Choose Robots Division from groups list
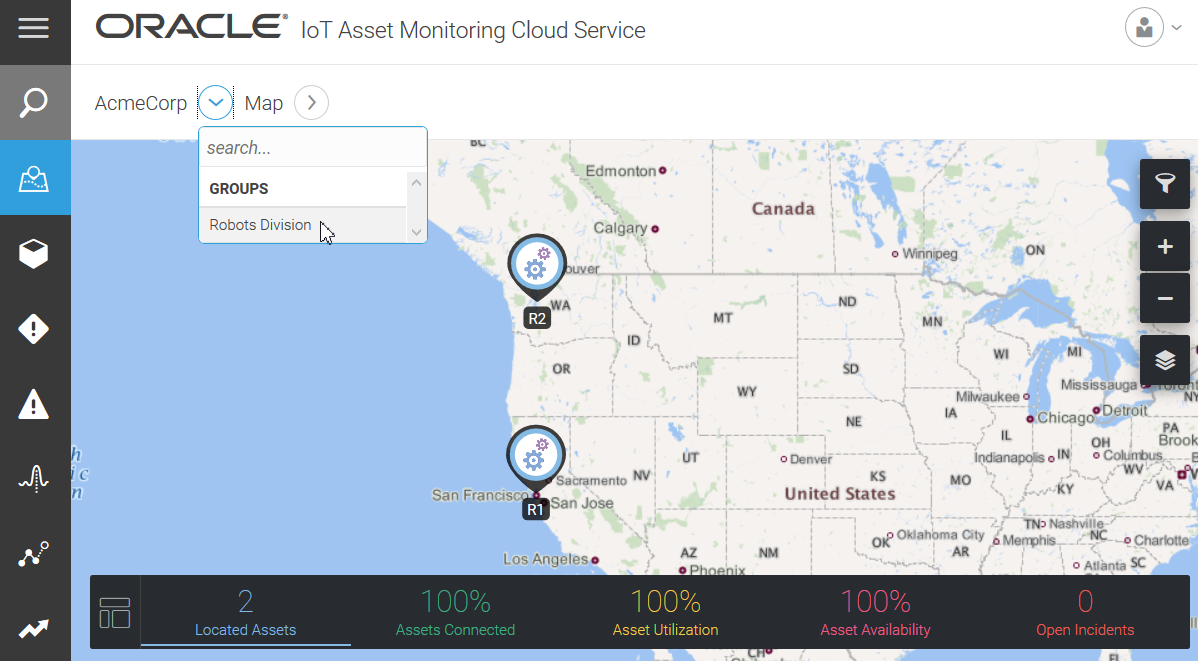1198x661 pixels. click(303, 225)
